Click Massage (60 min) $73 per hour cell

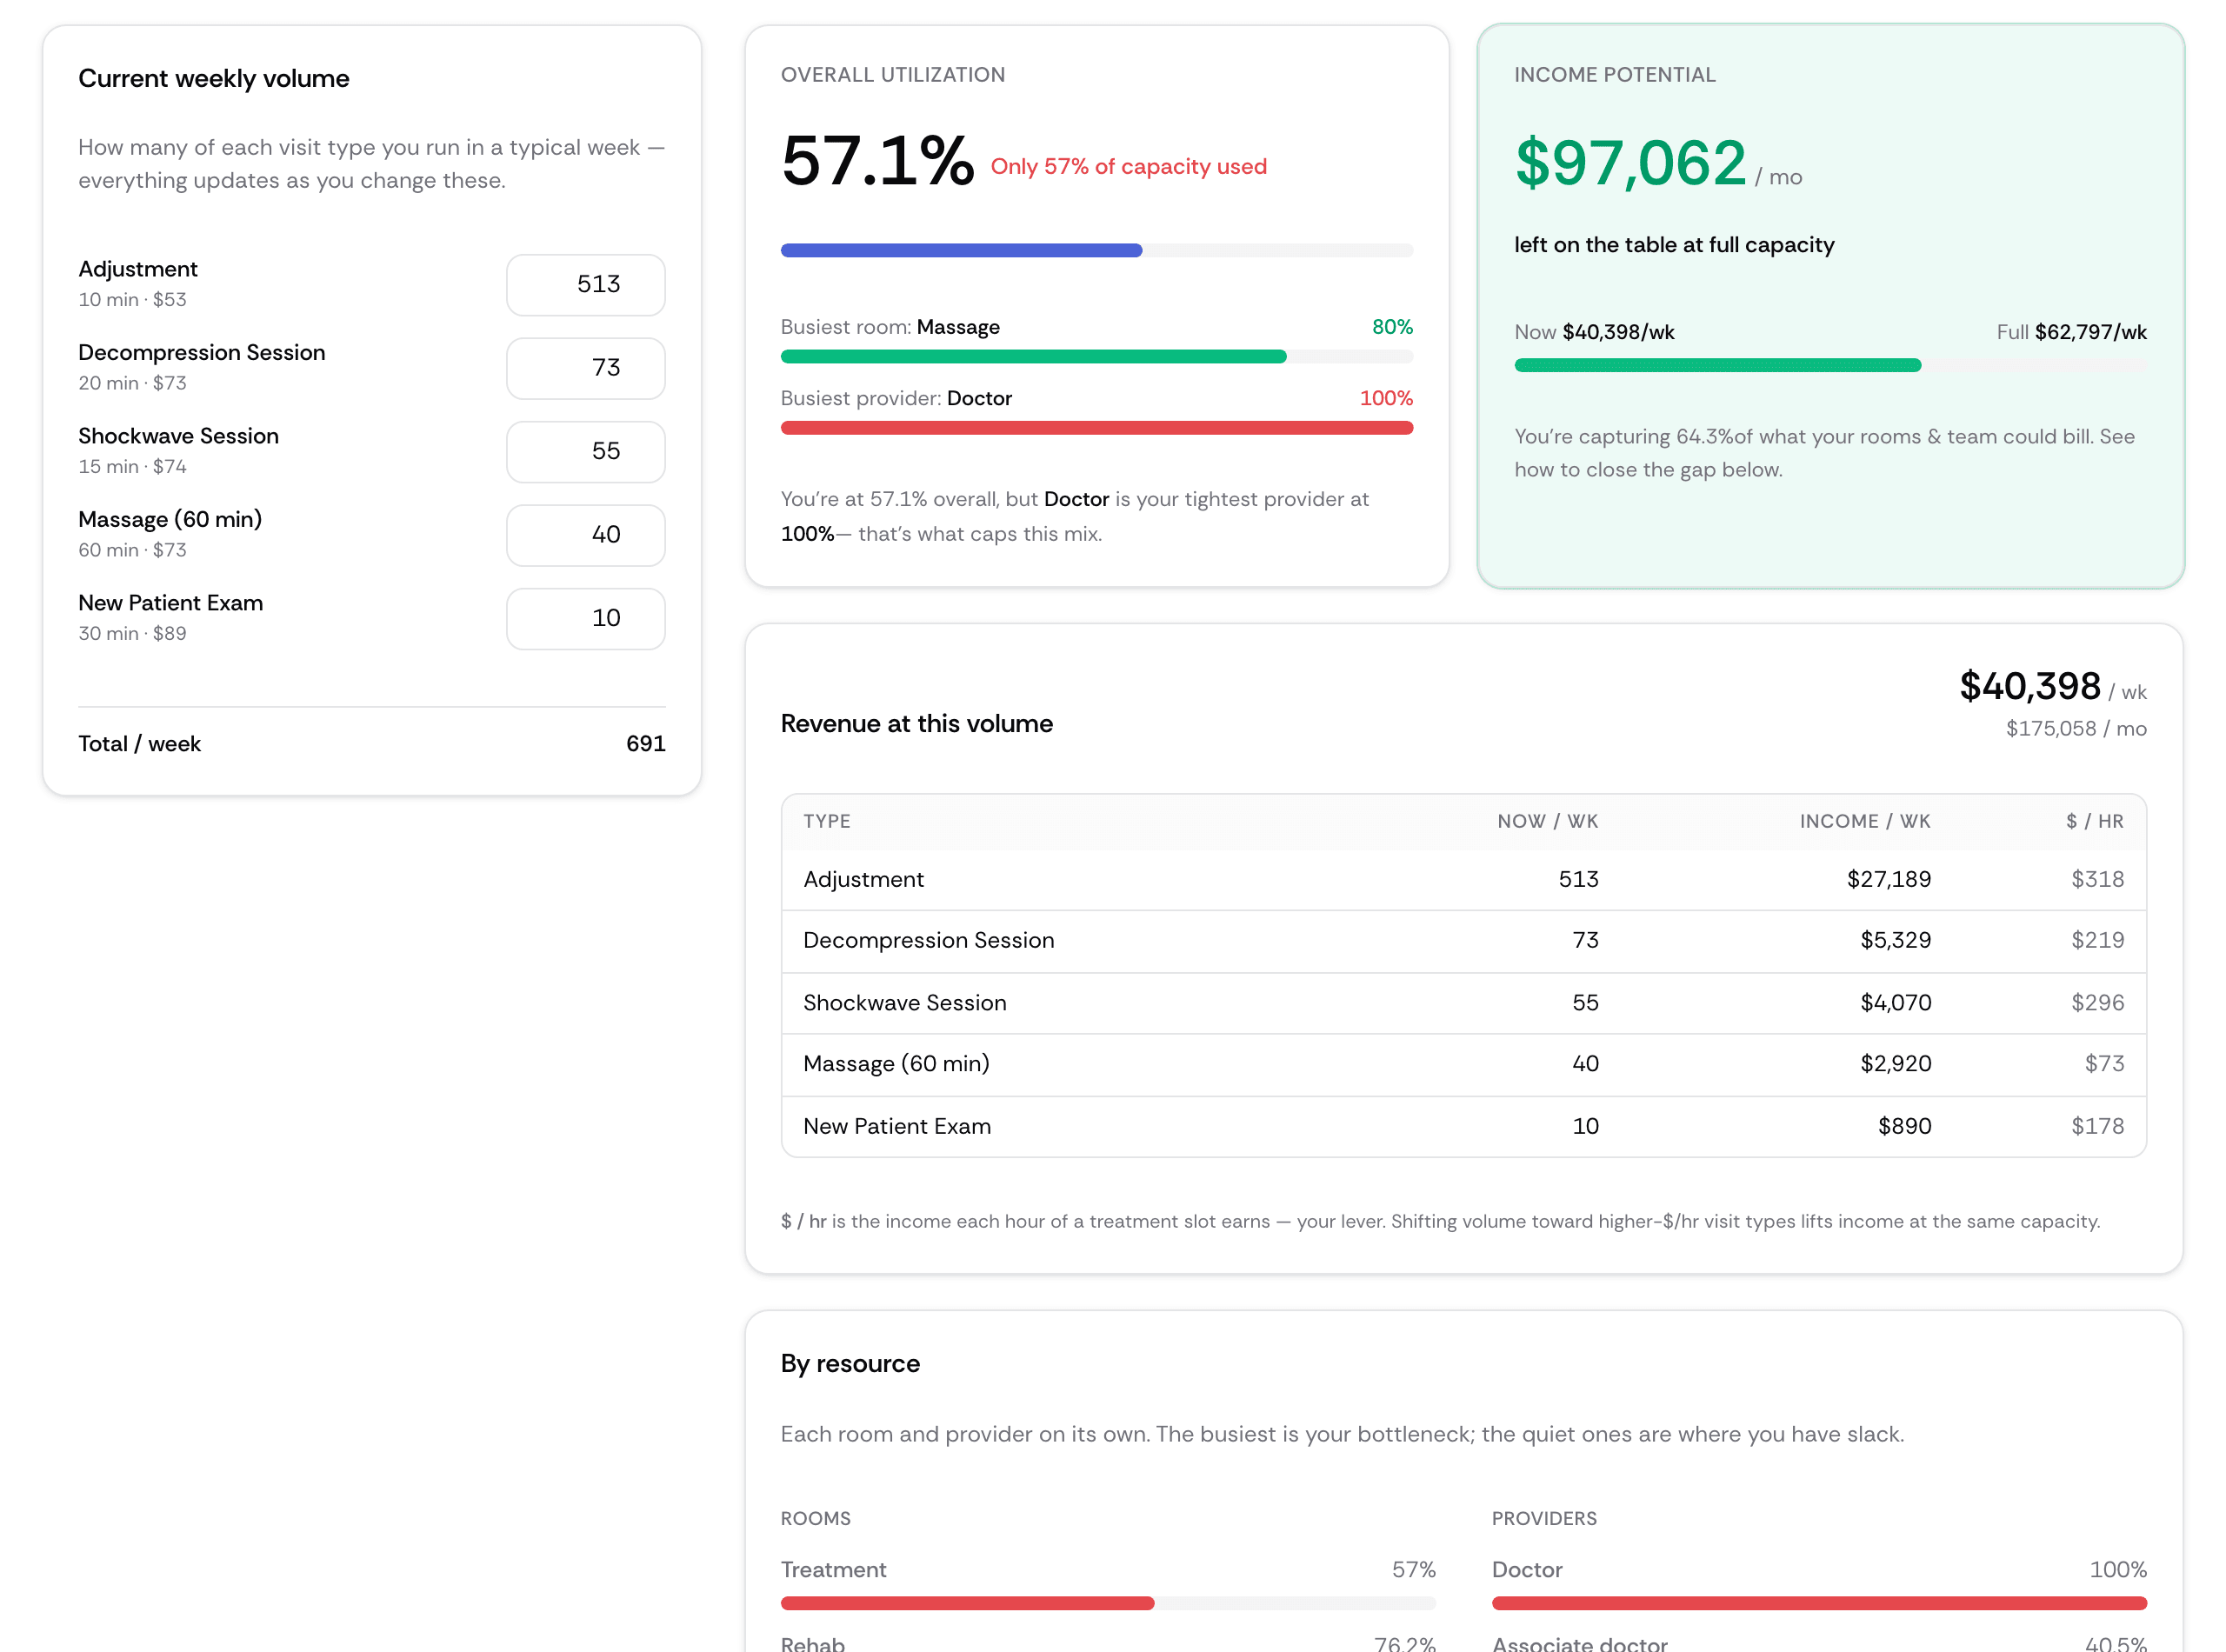(2104, 1063)
